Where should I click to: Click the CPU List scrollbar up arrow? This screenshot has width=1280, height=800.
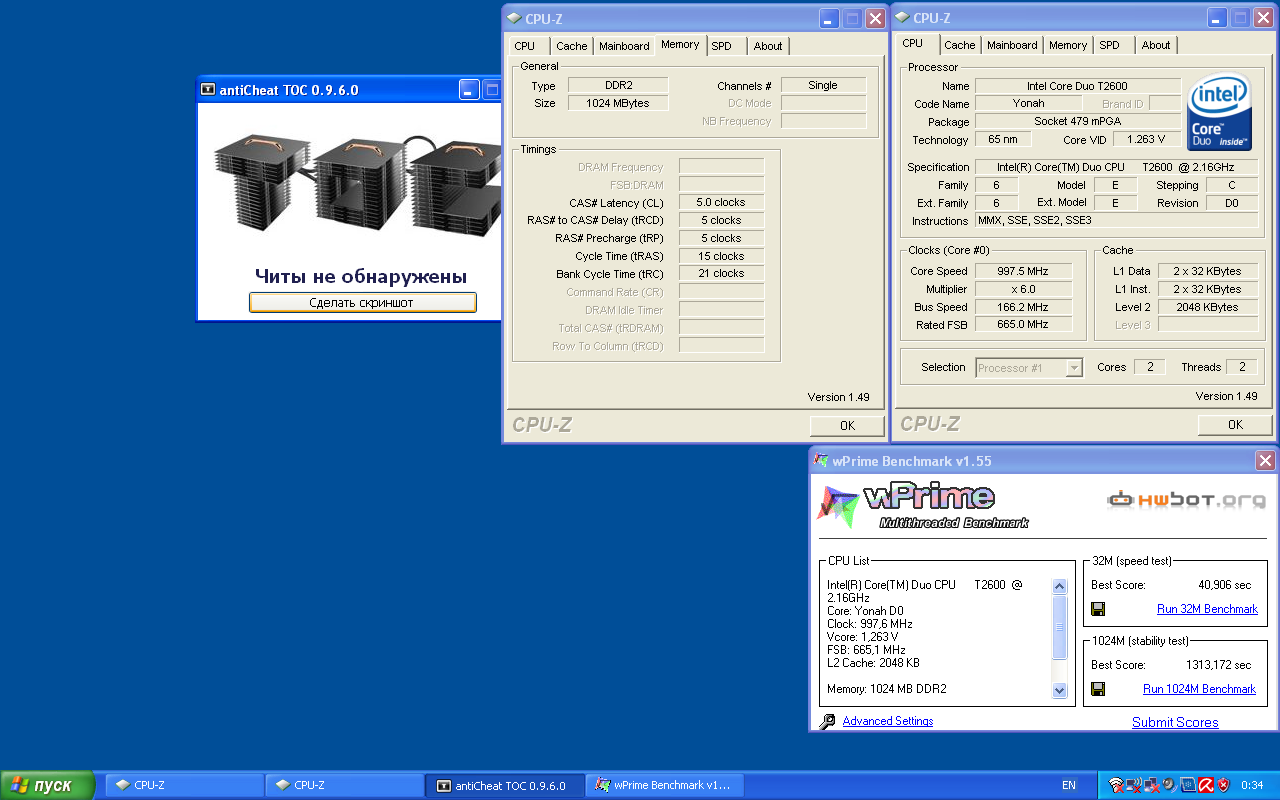tap(1060, 587)
